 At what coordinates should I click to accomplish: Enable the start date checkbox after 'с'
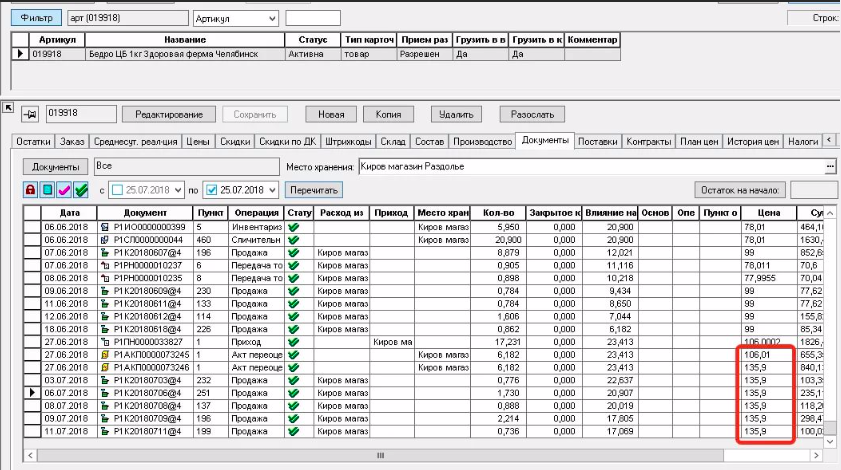(117, 190)
